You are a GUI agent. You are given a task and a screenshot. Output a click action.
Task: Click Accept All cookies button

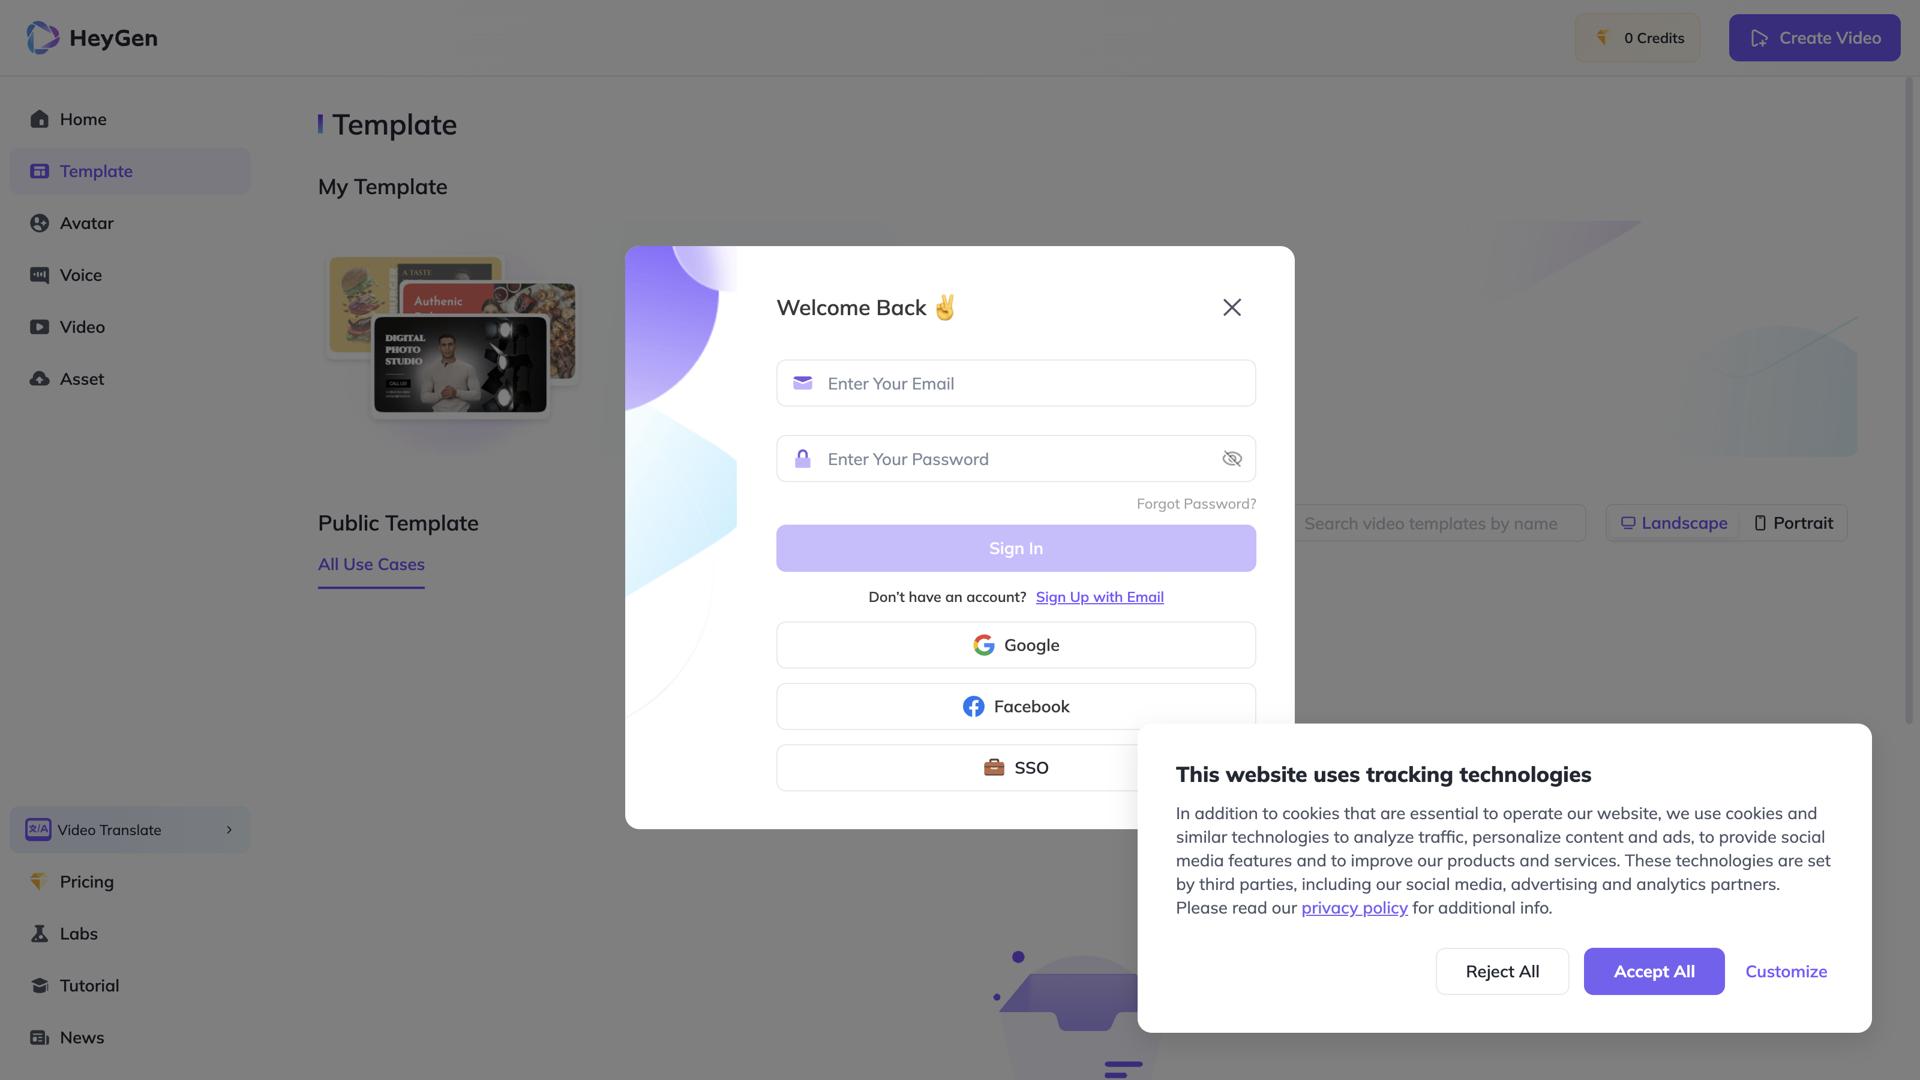pos(1653,971)
